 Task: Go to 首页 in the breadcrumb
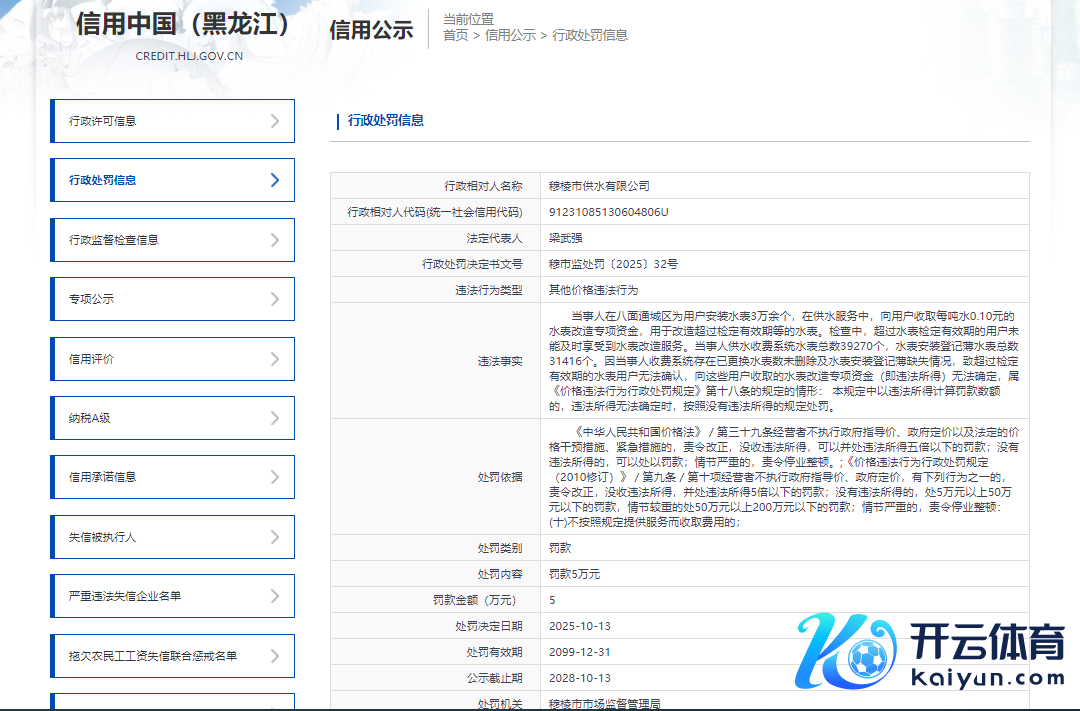[x=455, y=35]
